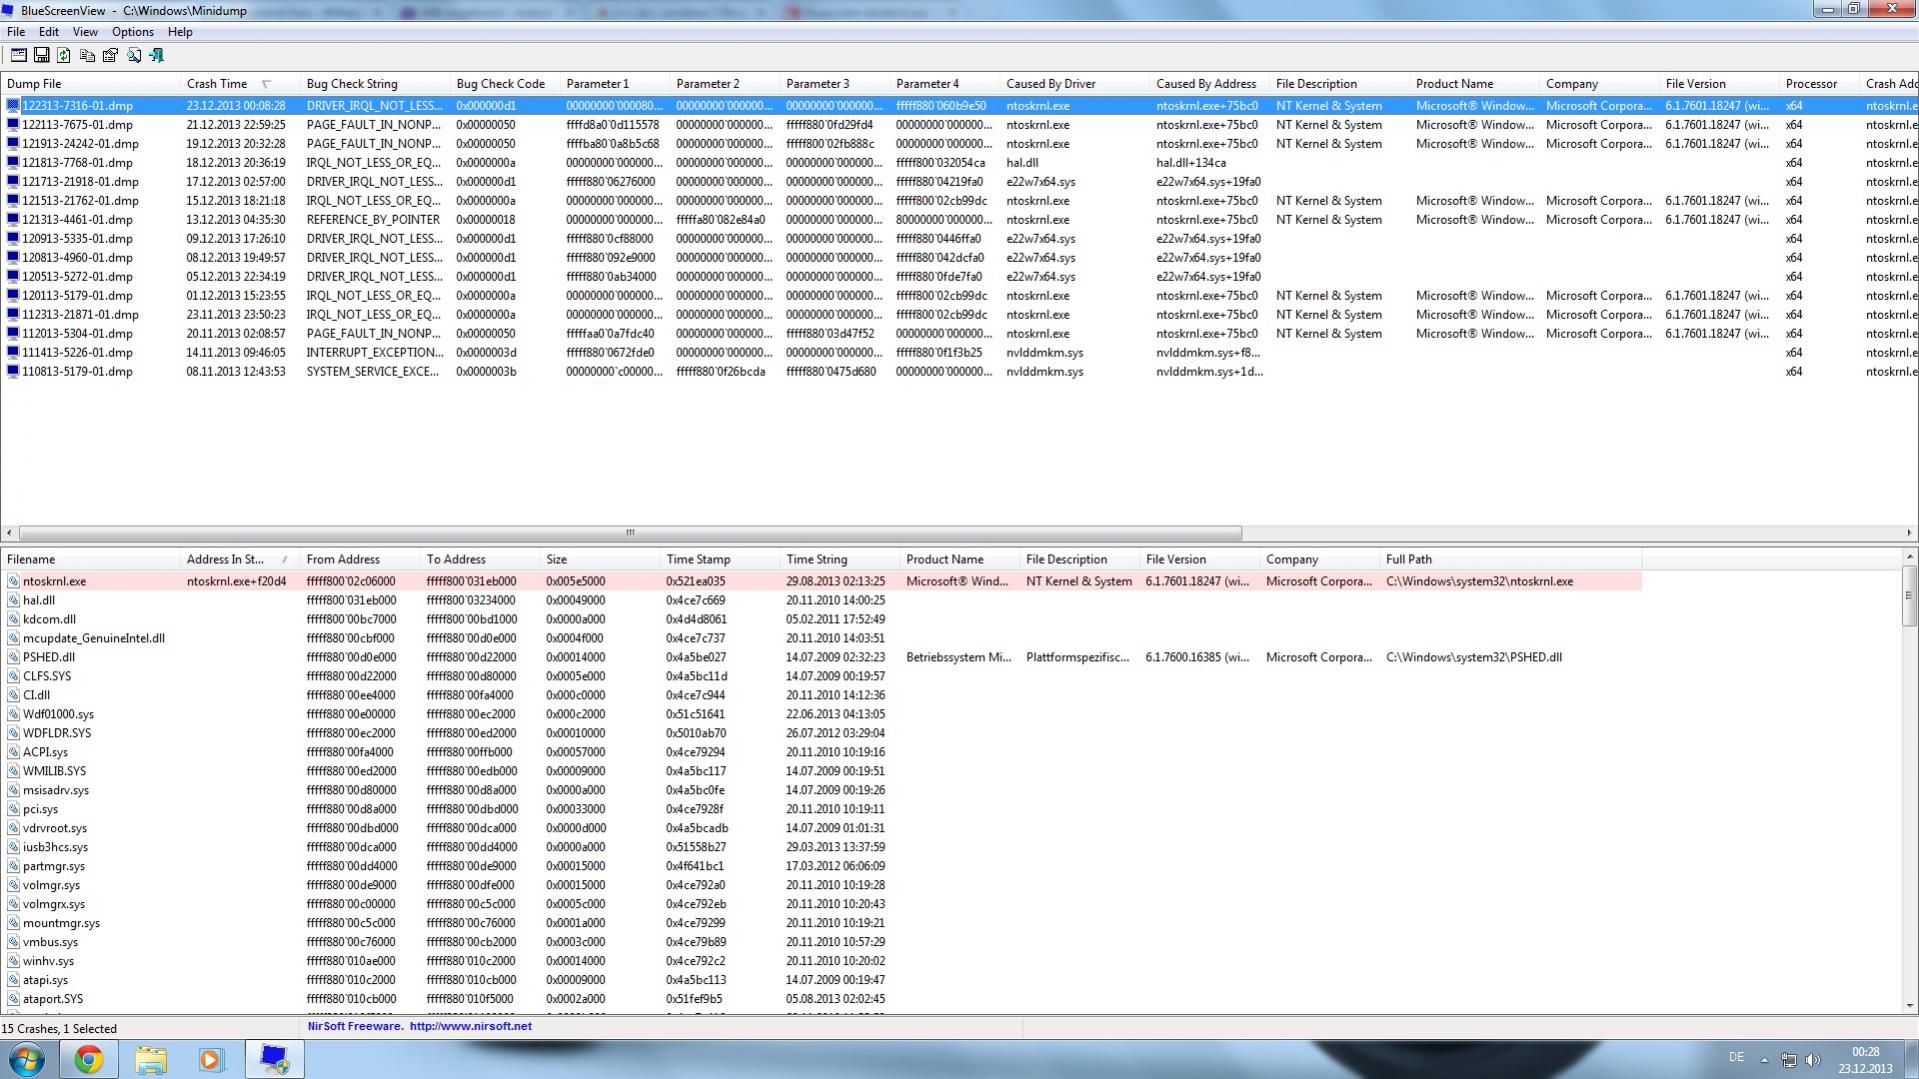
Task: Open Properties using the toolbar icon
Action: 110,56
